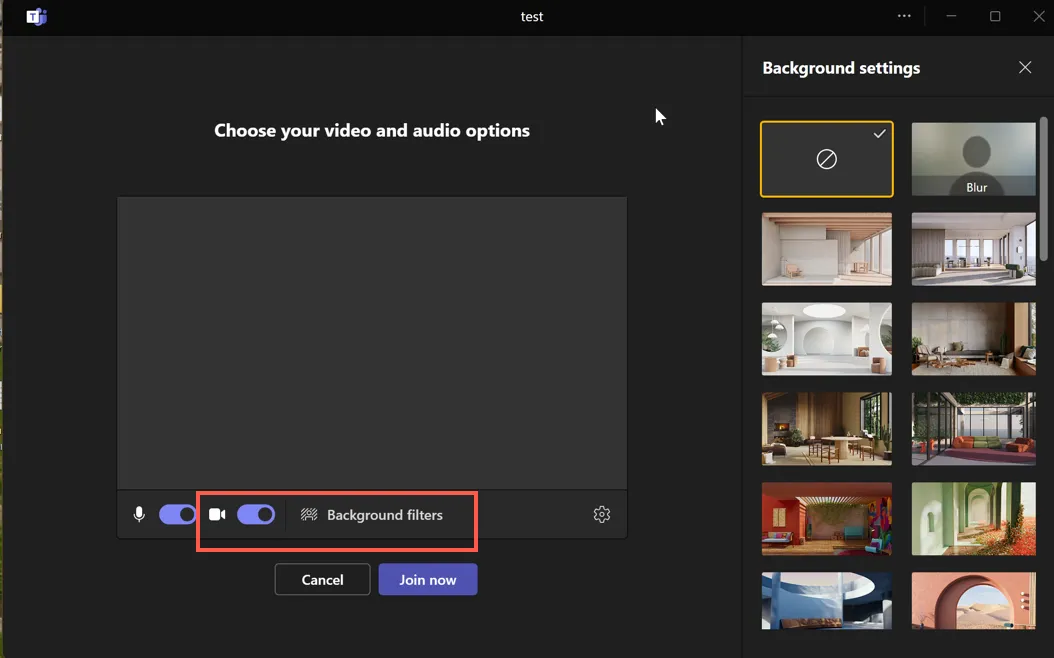Choose the green arched corridor background

click(x=973, y=519)
